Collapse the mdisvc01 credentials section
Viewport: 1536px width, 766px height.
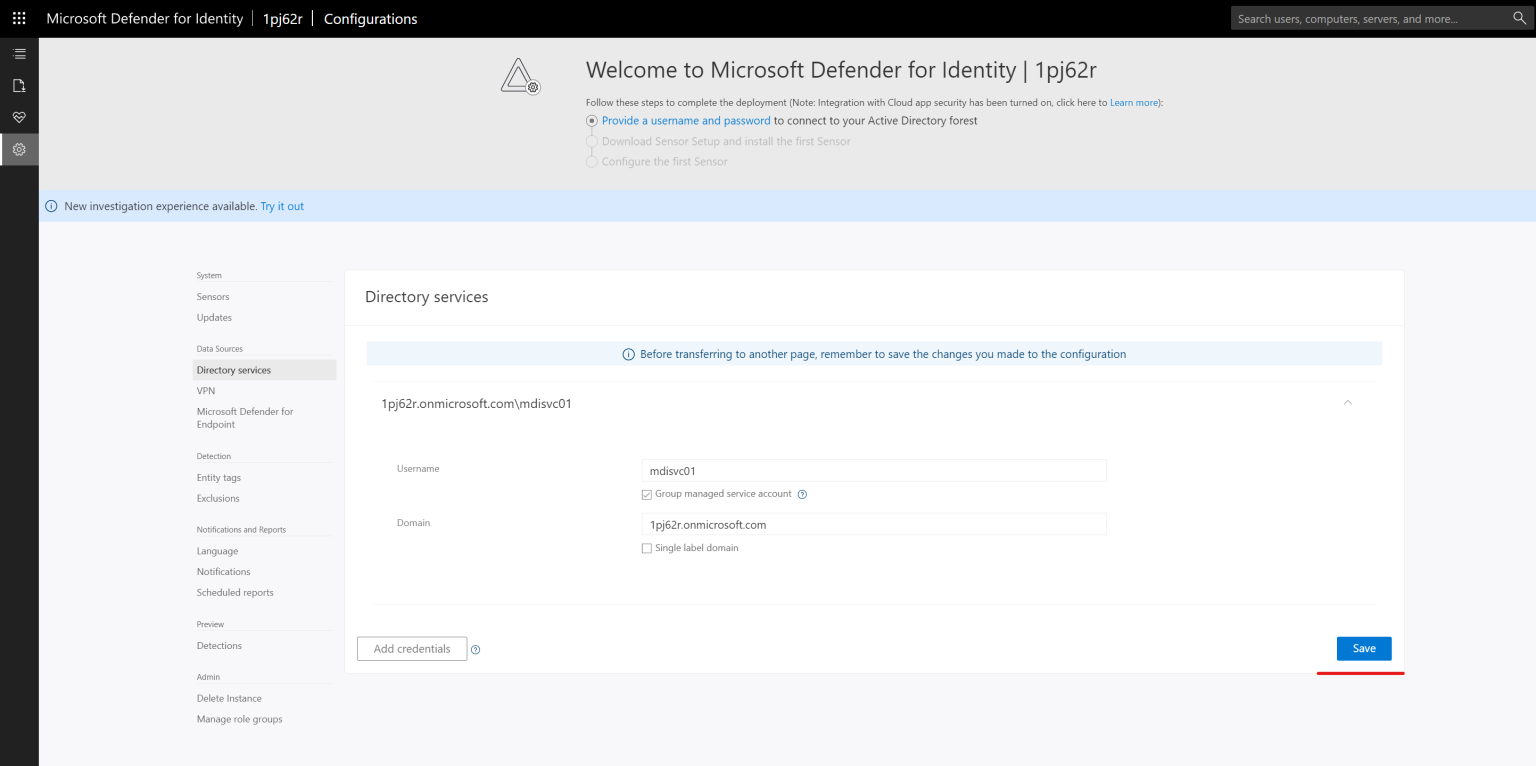[x=1347, y=401]
